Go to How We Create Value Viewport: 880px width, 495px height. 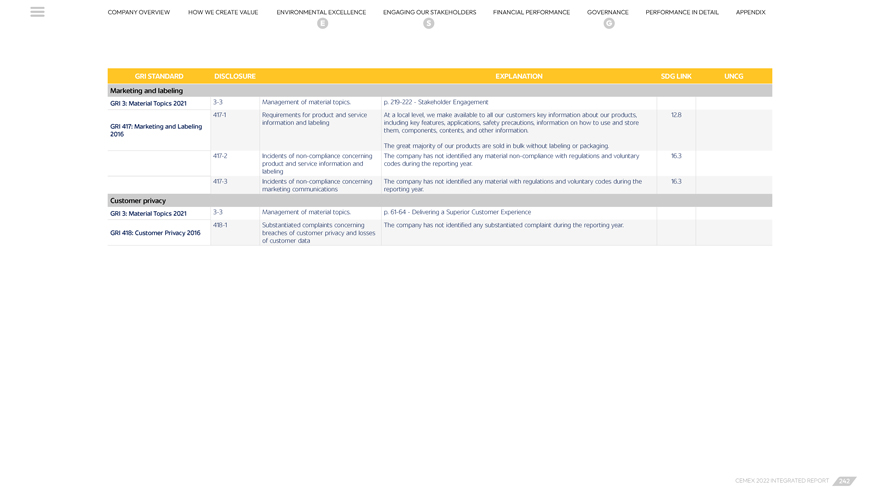coord(223,12)
